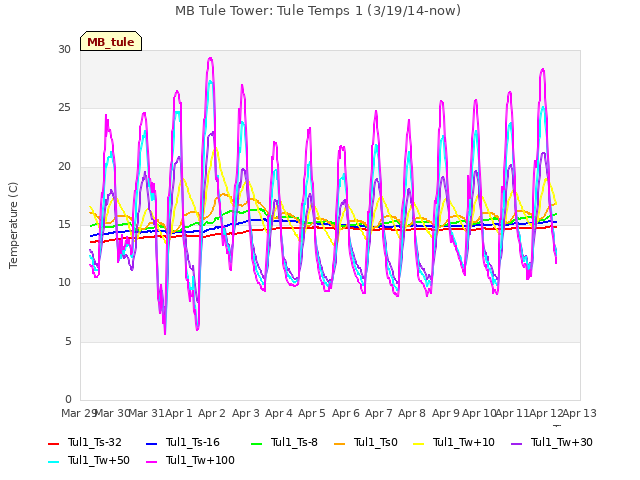Select the Tul1_Ts-32 legend label

95,442
